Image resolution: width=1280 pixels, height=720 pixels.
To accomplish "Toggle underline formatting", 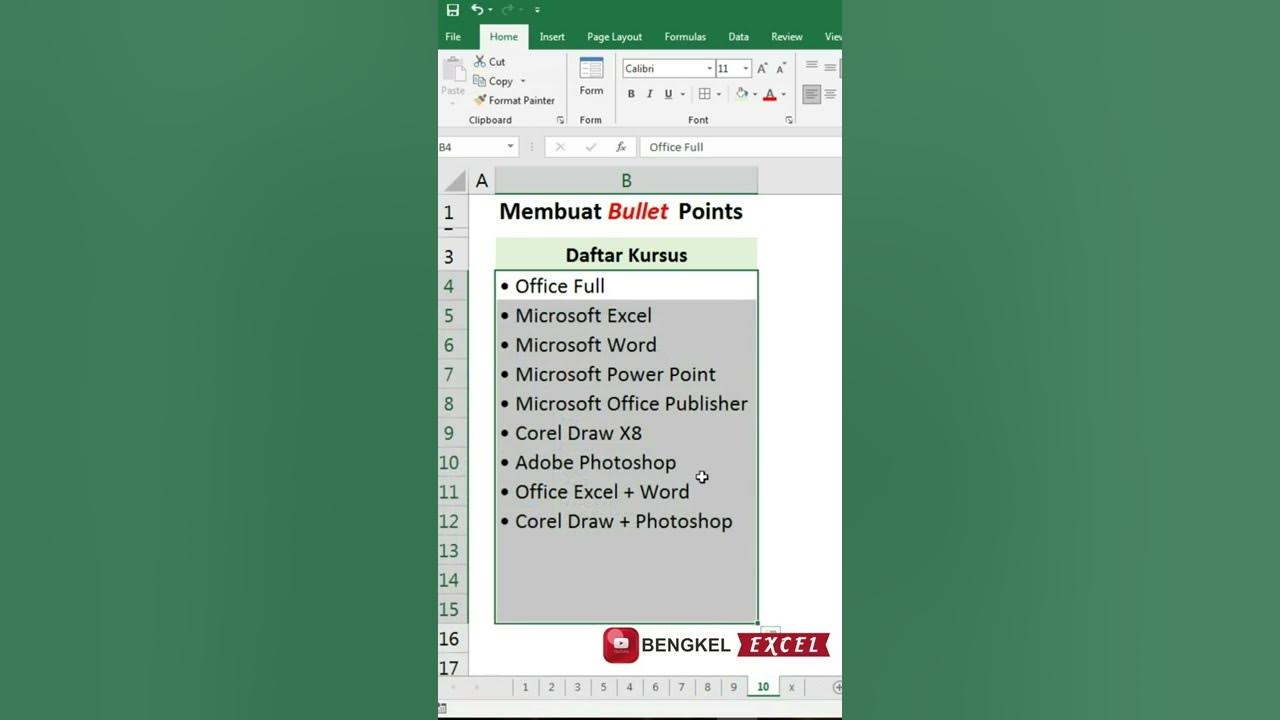I will (x=668, y=94).
